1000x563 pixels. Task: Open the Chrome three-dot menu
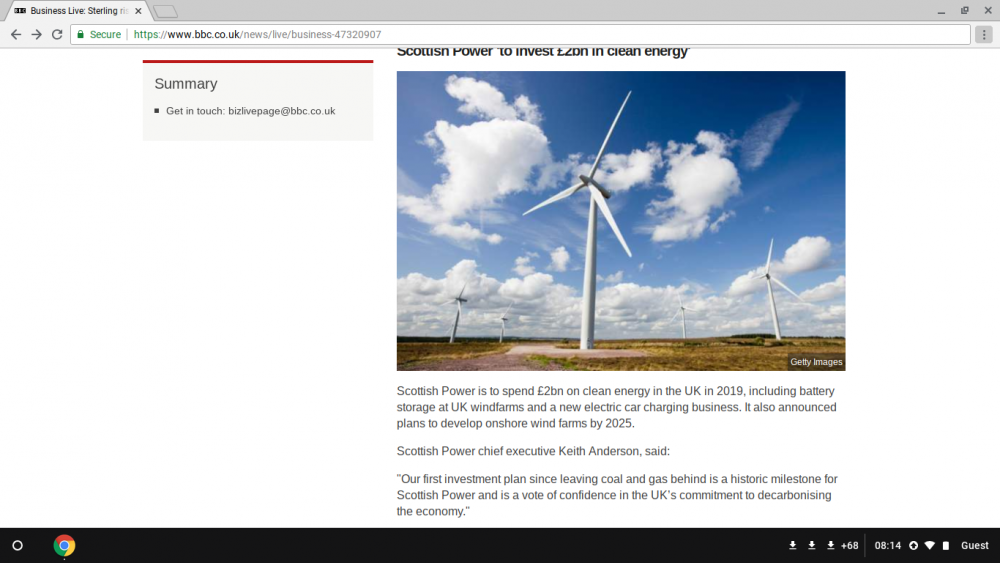click(984, 34)
